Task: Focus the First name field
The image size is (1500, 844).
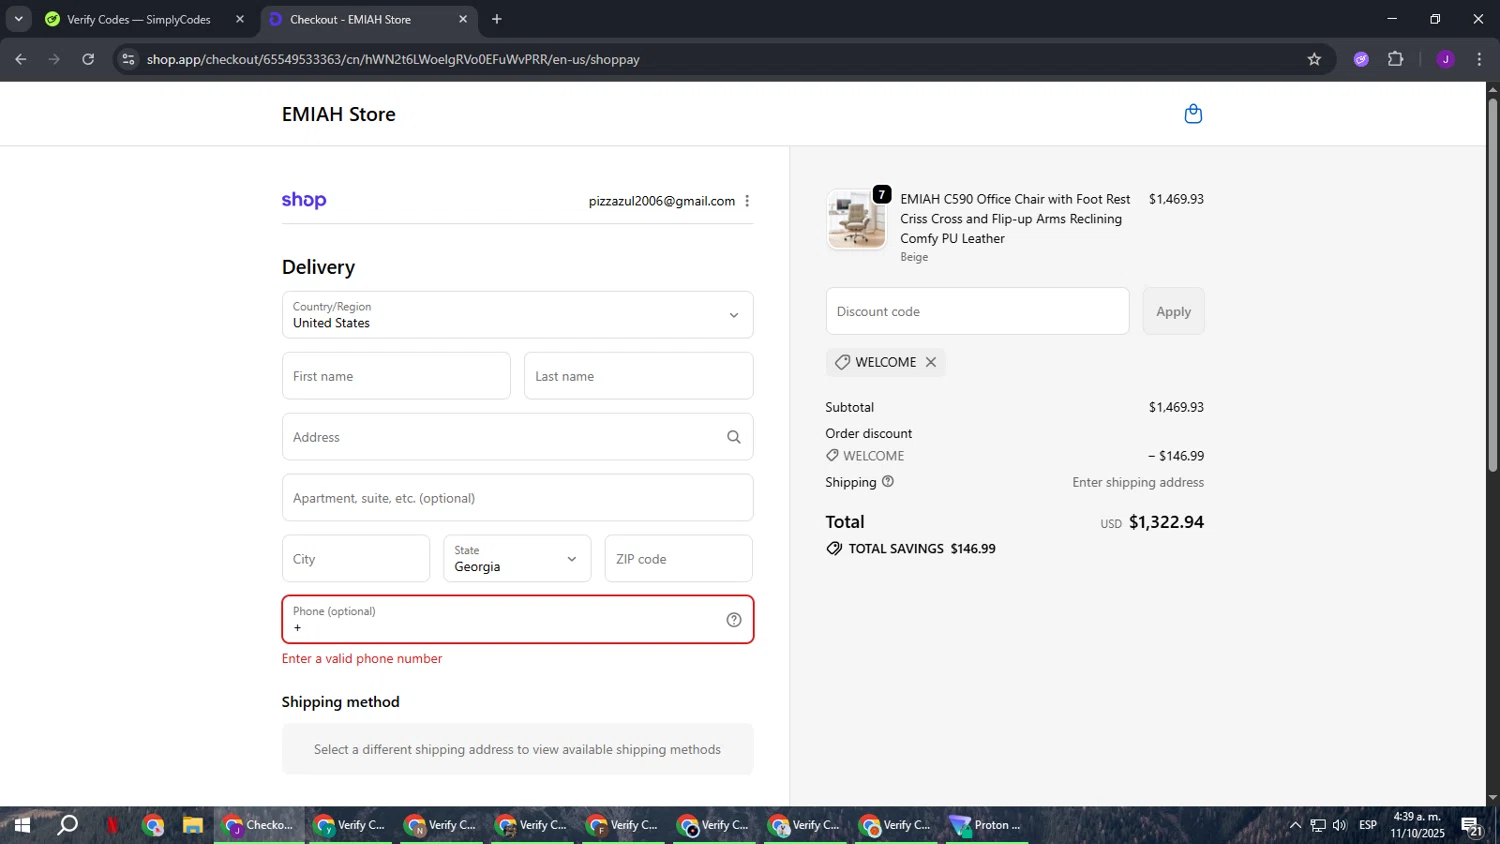Action: (396, 376)
